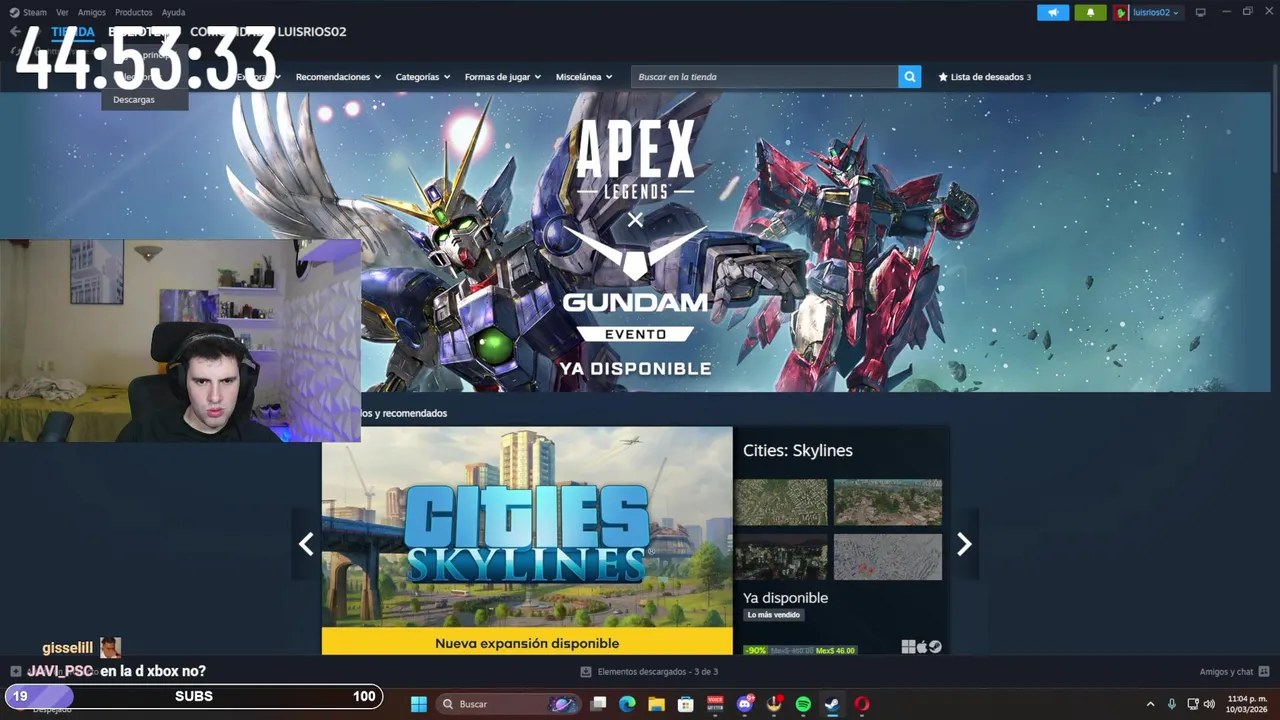The image size is (1280, 720).
Task: Switch to Big Picture mode monitor icon
Action: click(x=1201, y=12)
